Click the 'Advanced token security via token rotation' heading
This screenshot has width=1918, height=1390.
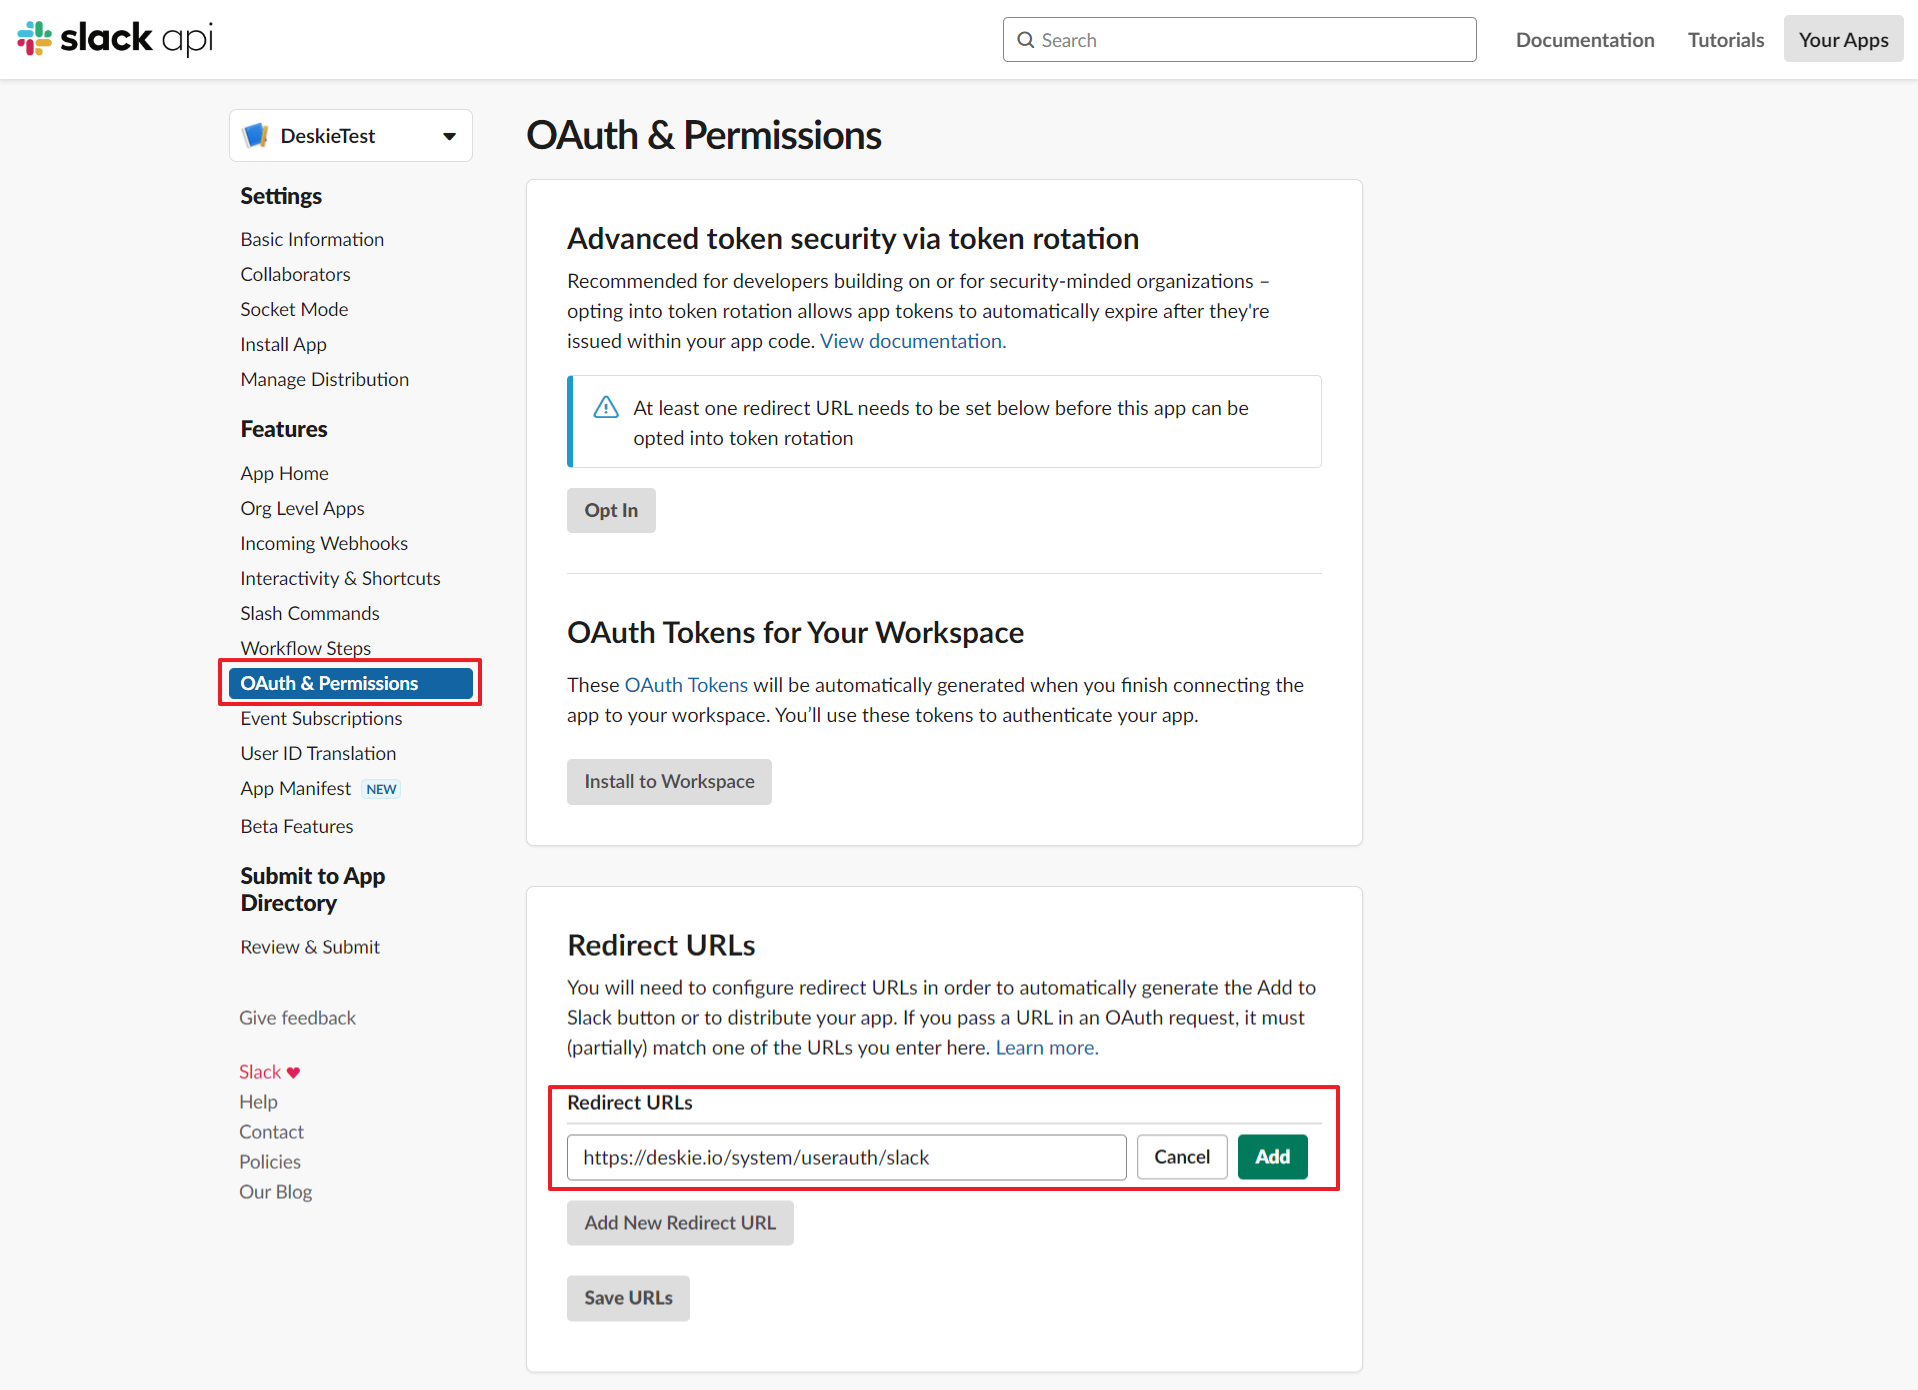853,238
